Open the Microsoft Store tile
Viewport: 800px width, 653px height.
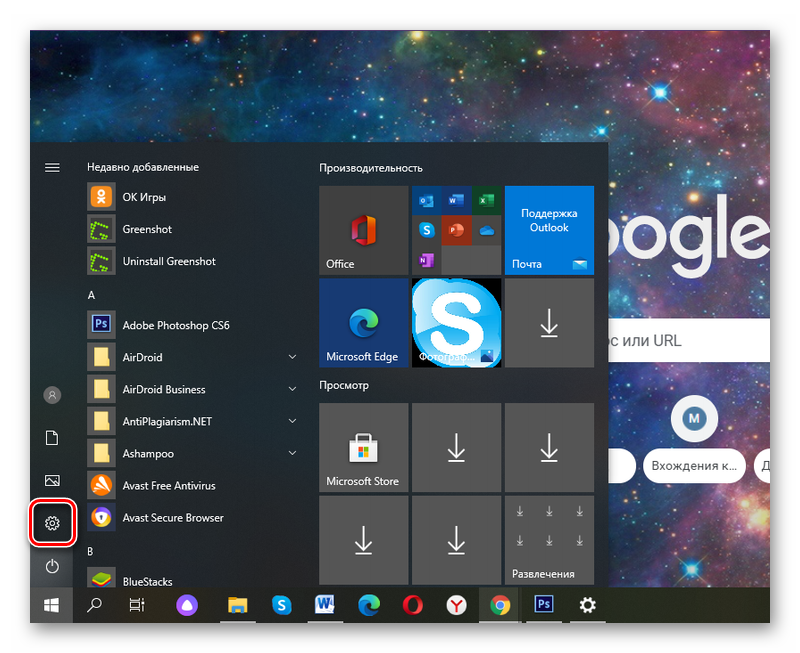pos(363,448)
